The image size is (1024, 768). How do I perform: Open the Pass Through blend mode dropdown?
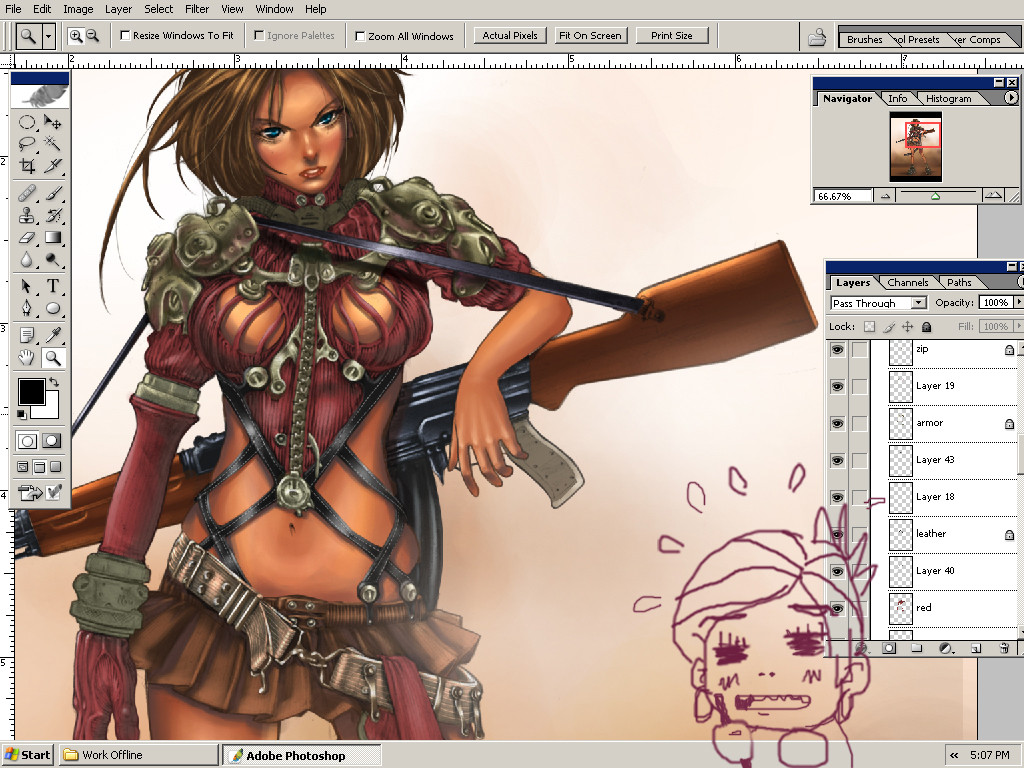click(919, 302)
